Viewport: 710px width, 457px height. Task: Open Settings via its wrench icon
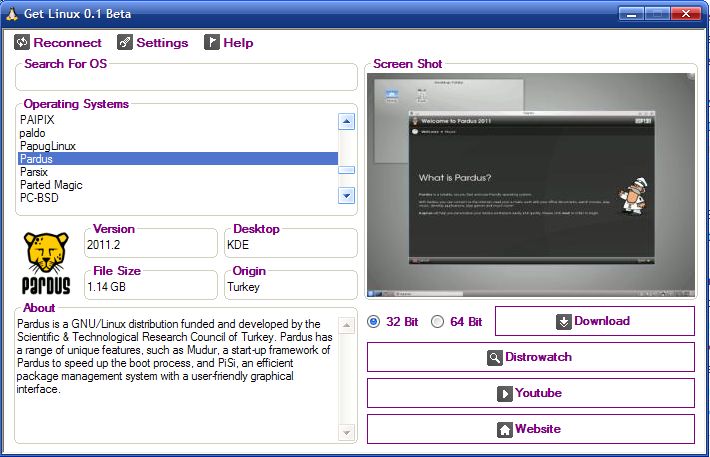125,42
